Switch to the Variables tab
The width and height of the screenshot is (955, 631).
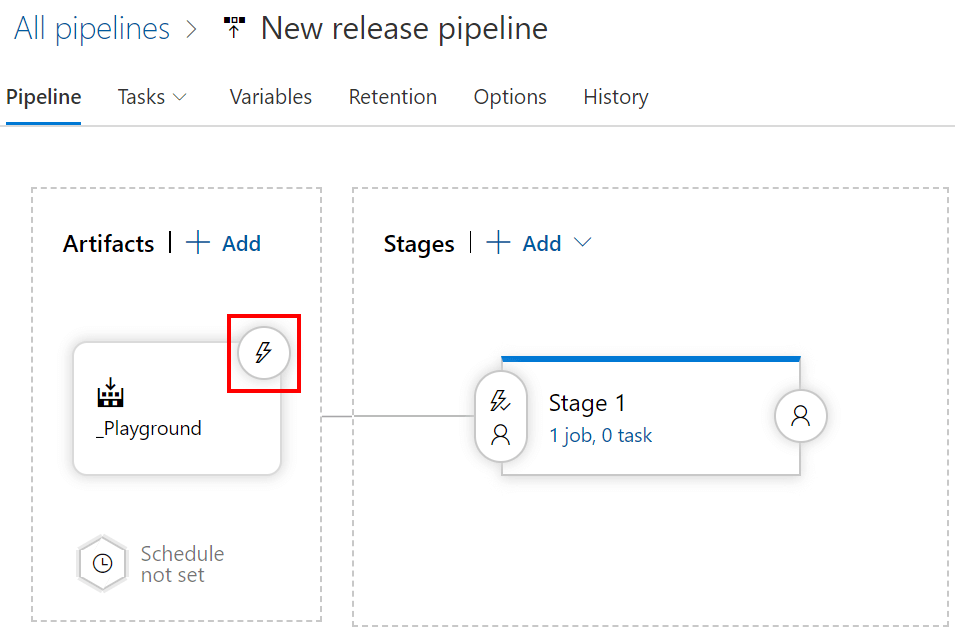coord(270,97)
